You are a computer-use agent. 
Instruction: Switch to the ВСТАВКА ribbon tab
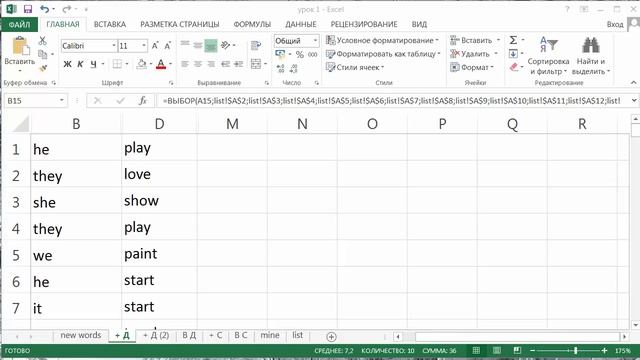[x=110, y=24]
